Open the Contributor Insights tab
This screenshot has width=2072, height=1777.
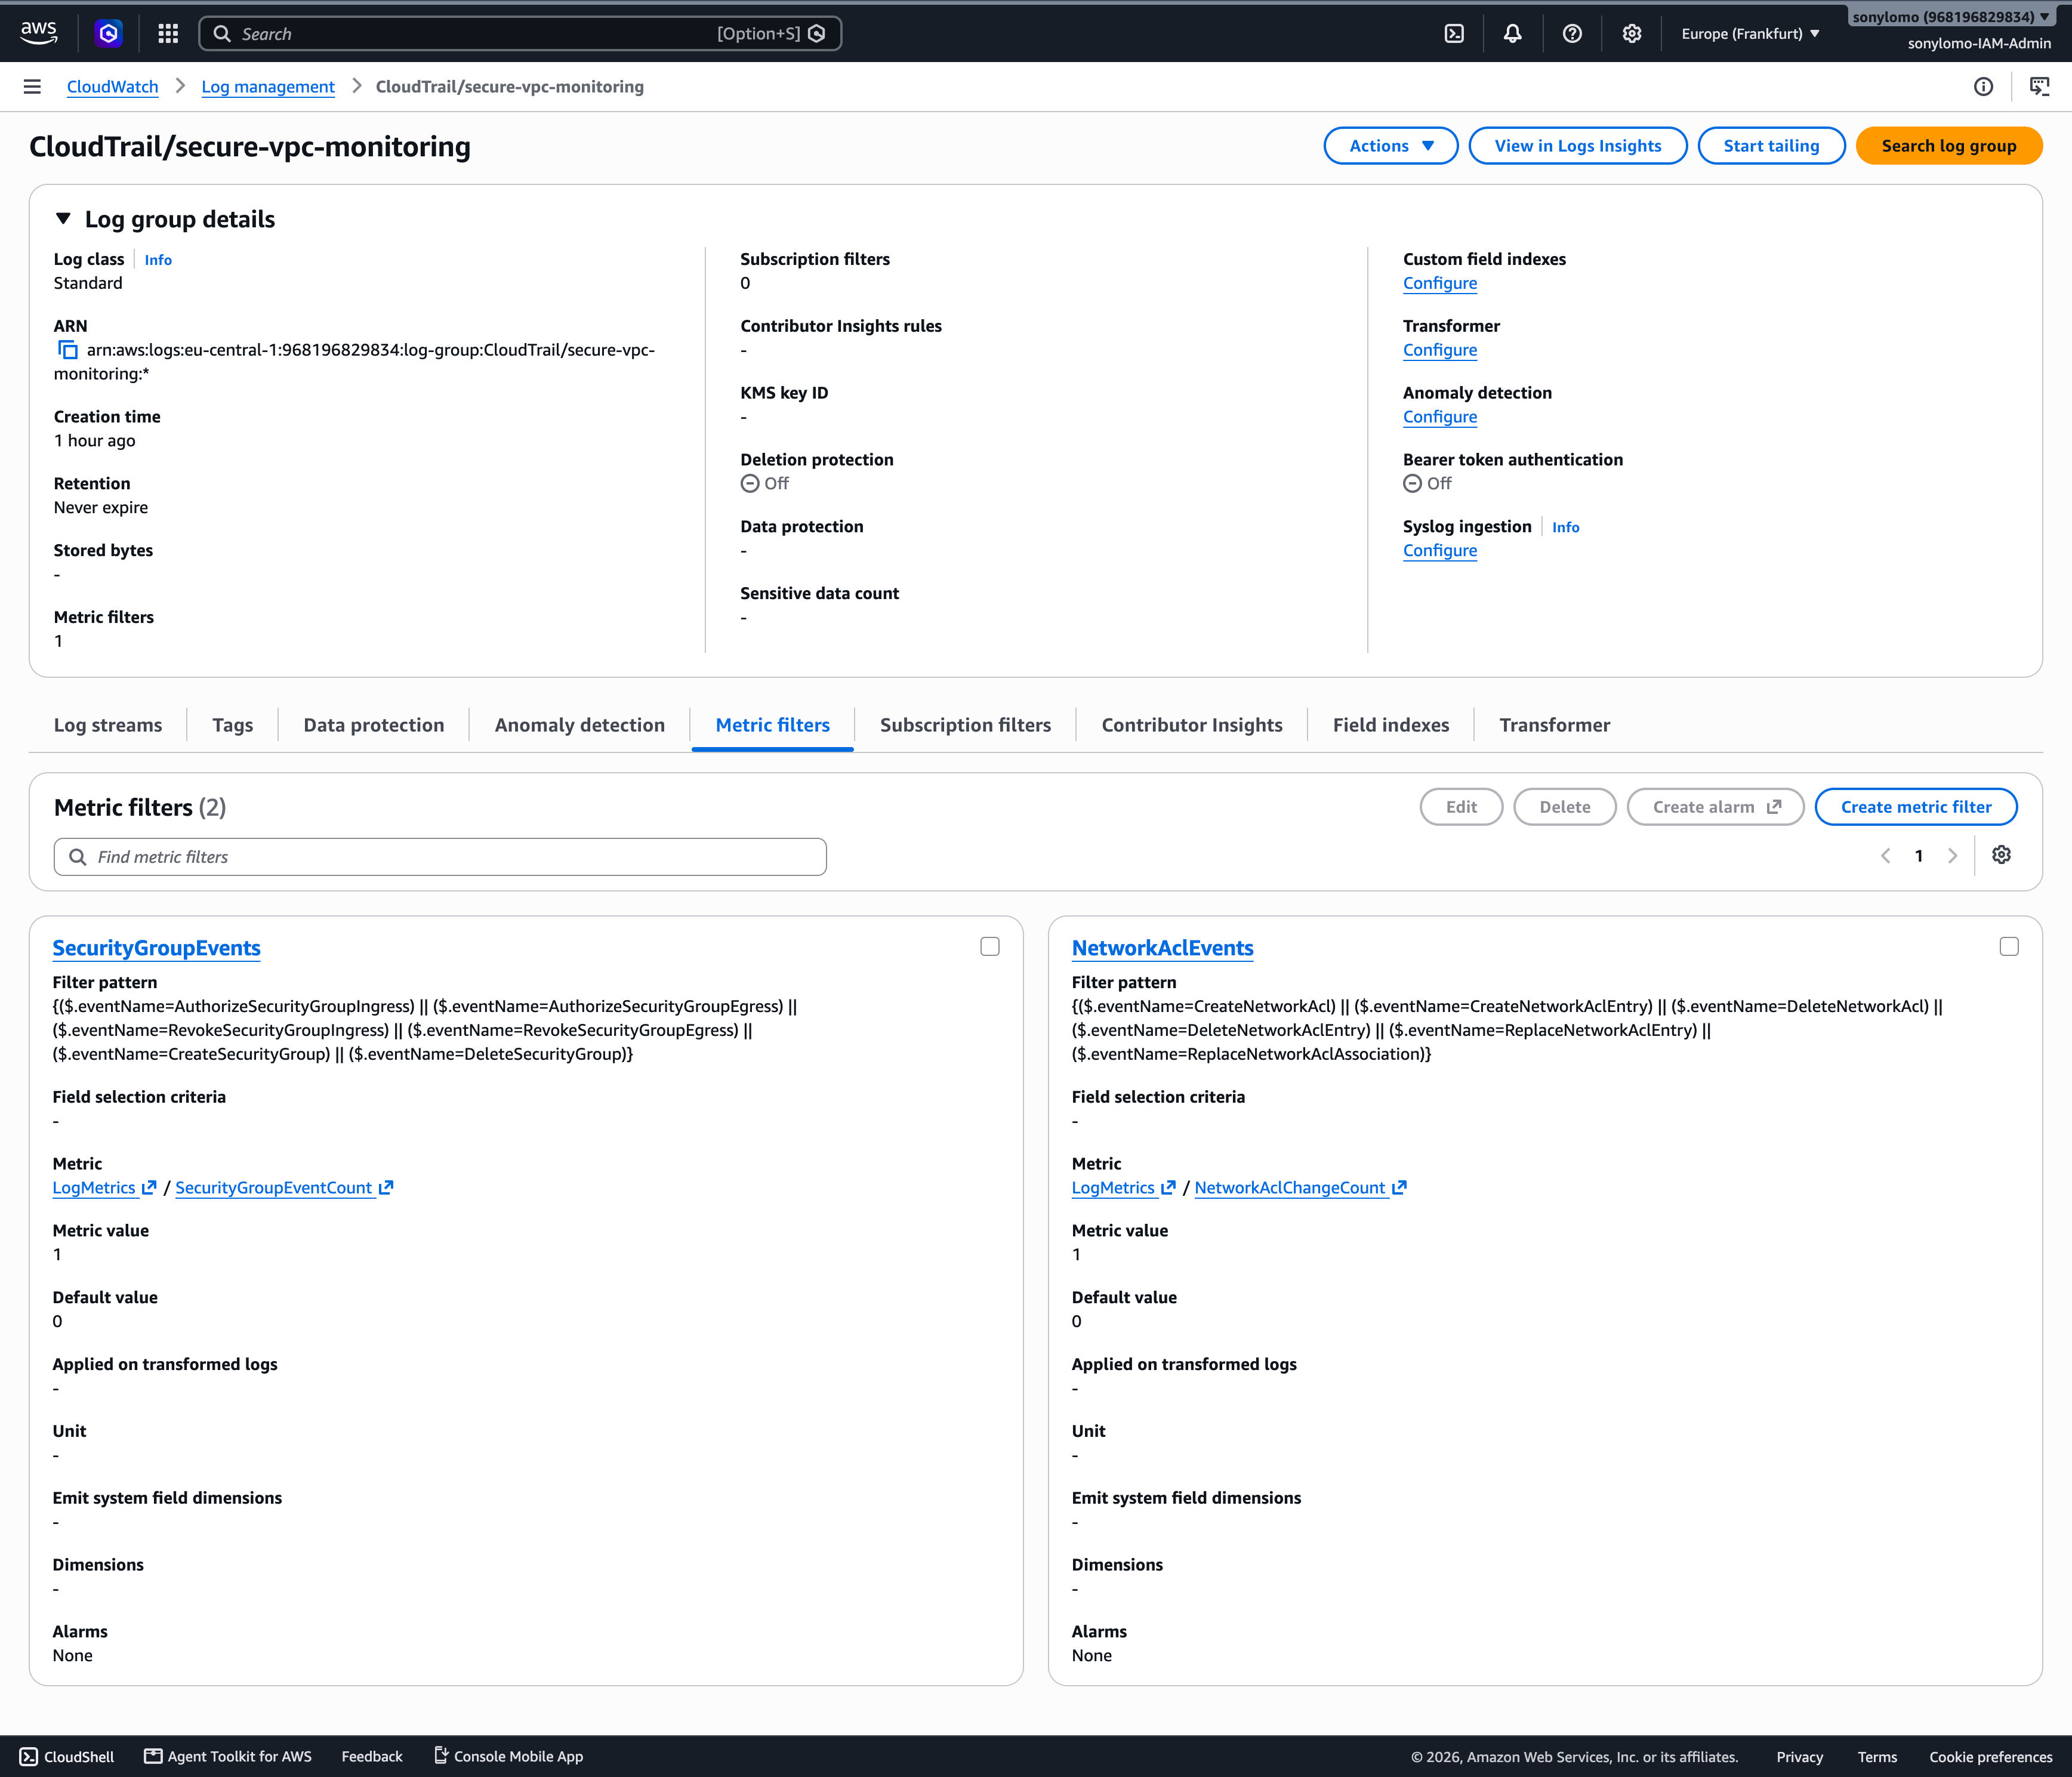pyautogui.click(x=1192, y=725)
